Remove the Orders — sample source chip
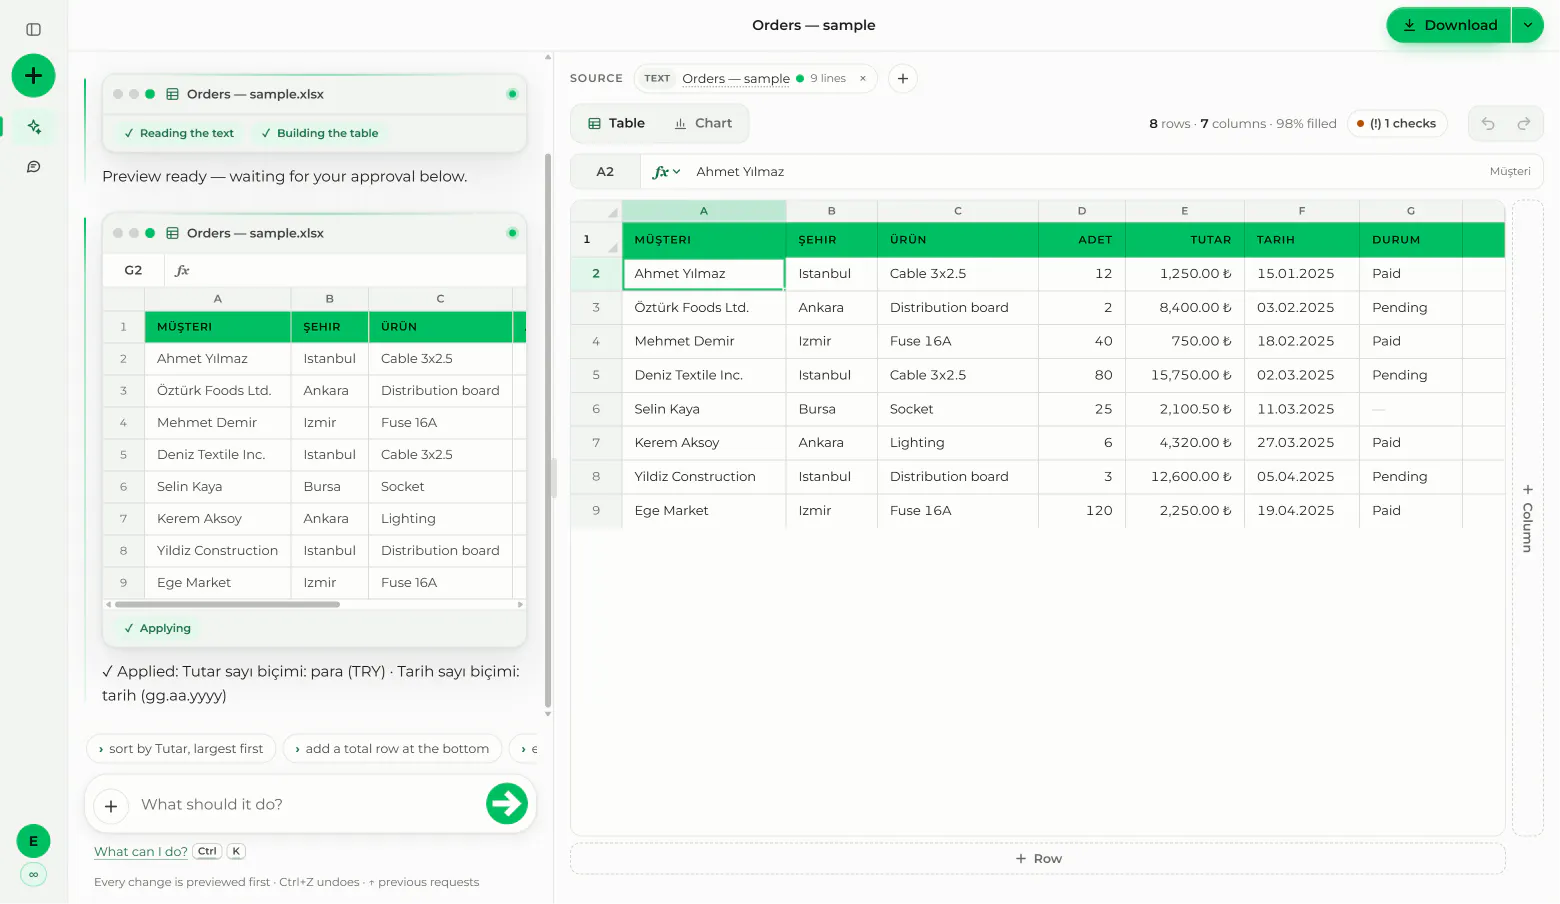This screenshot has width=1560, height=904. pyautogui.click(x=863, y=78)
